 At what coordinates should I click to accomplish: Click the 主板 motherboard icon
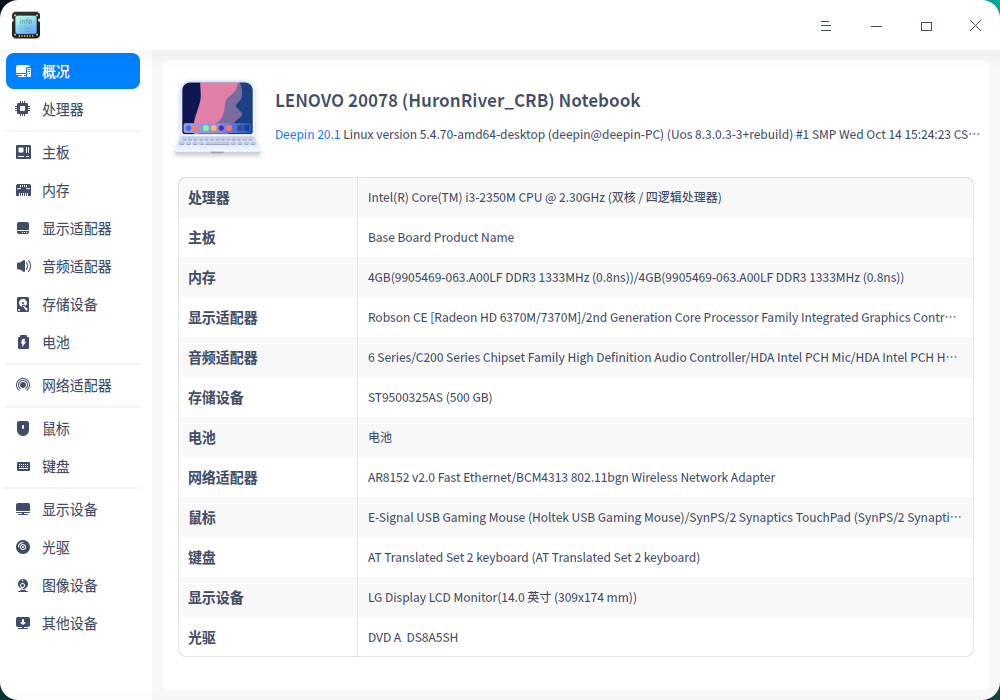point(23,152)
